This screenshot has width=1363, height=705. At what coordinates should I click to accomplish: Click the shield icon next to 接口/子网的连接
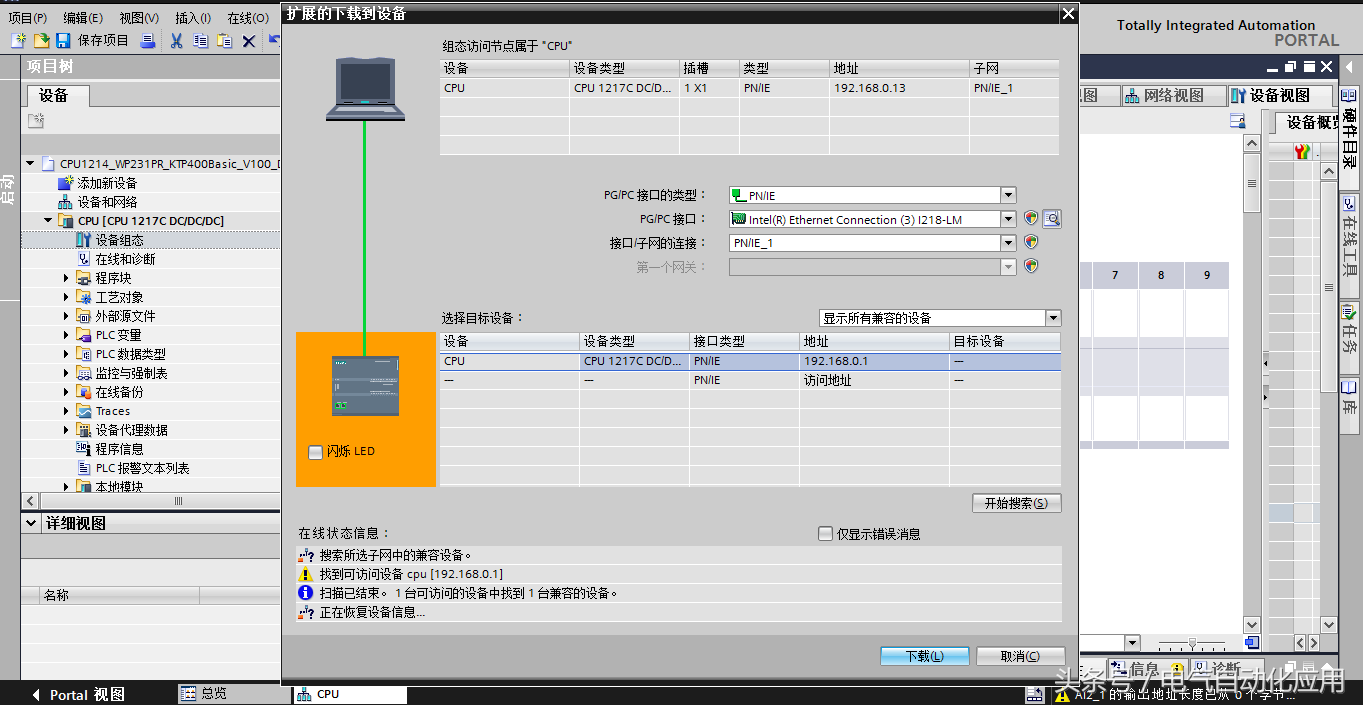click(1031, 242)
